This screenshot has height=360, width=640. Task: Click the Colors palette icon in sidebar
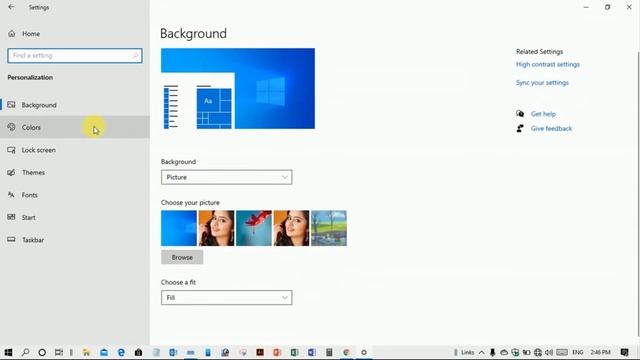pyautogui.click(x=11, y=127)
